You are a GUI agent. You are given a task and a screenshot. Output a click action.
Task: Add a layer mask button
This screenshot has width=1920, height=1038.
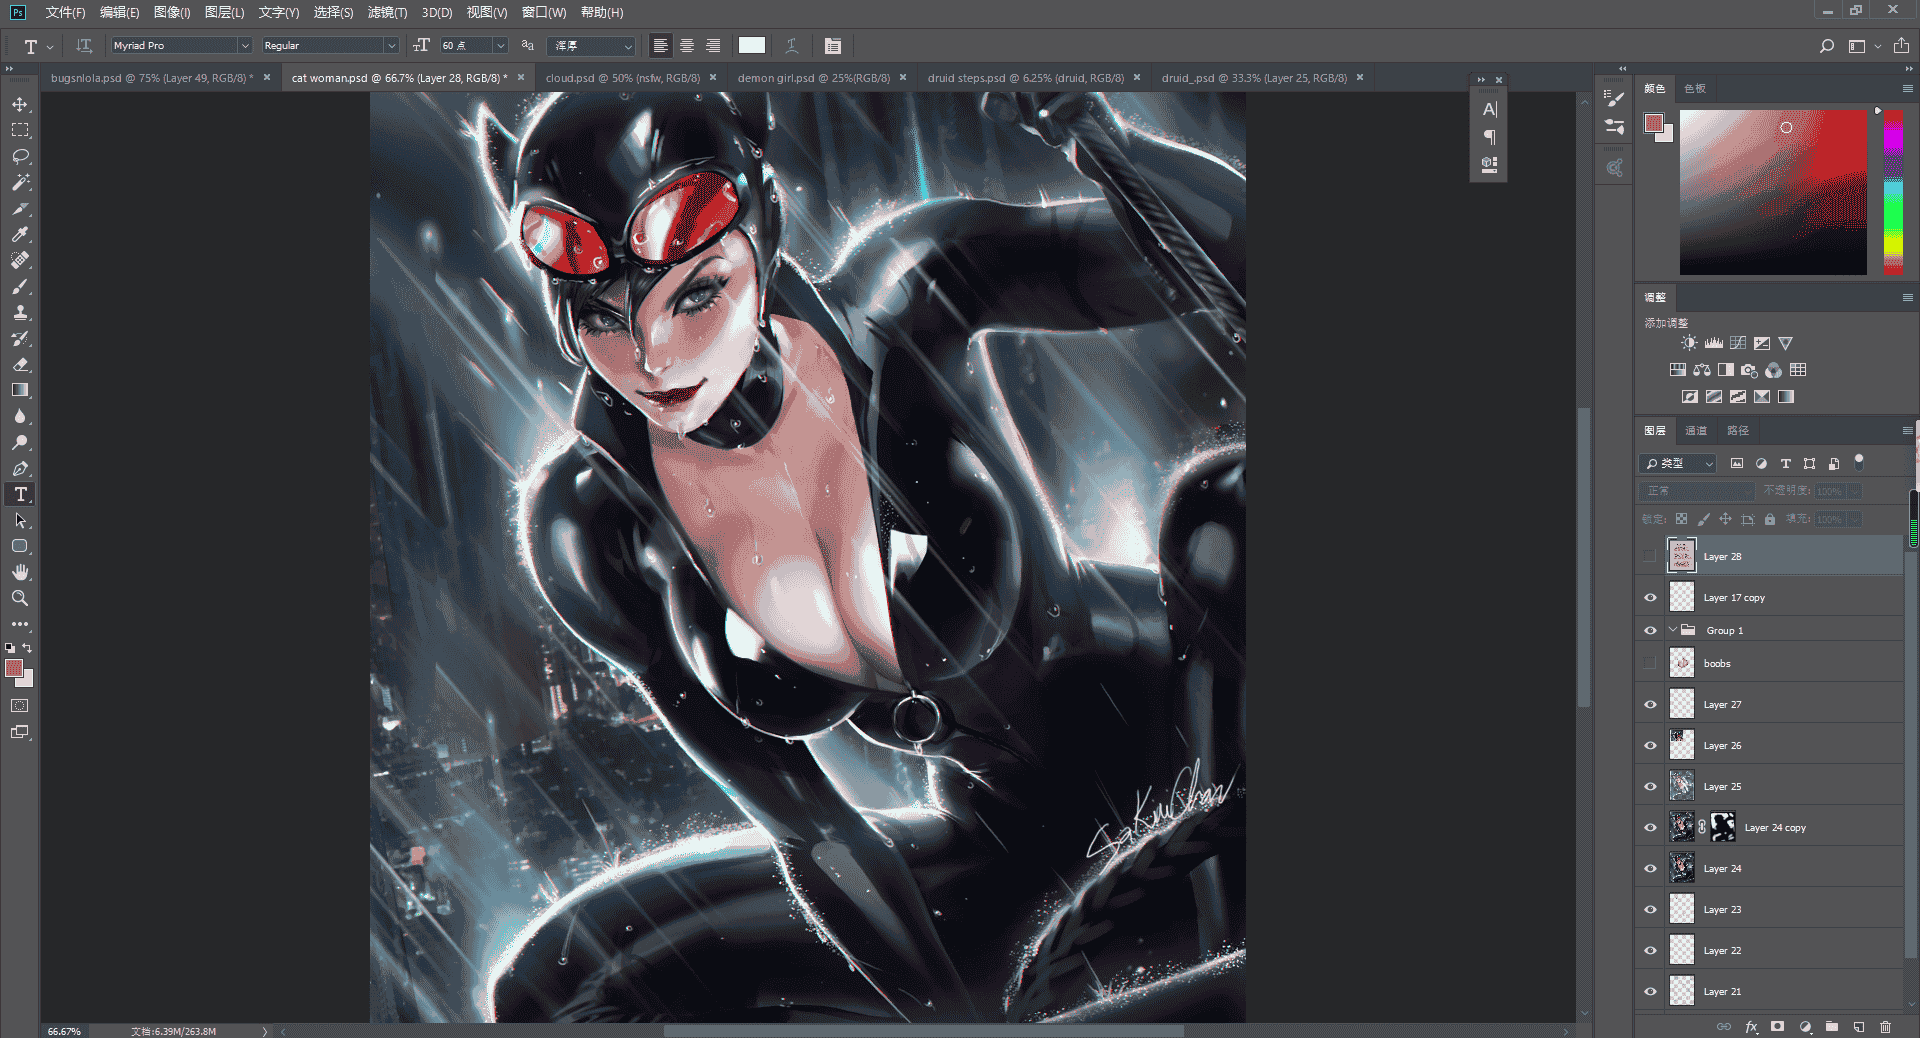point(1777,1026)
